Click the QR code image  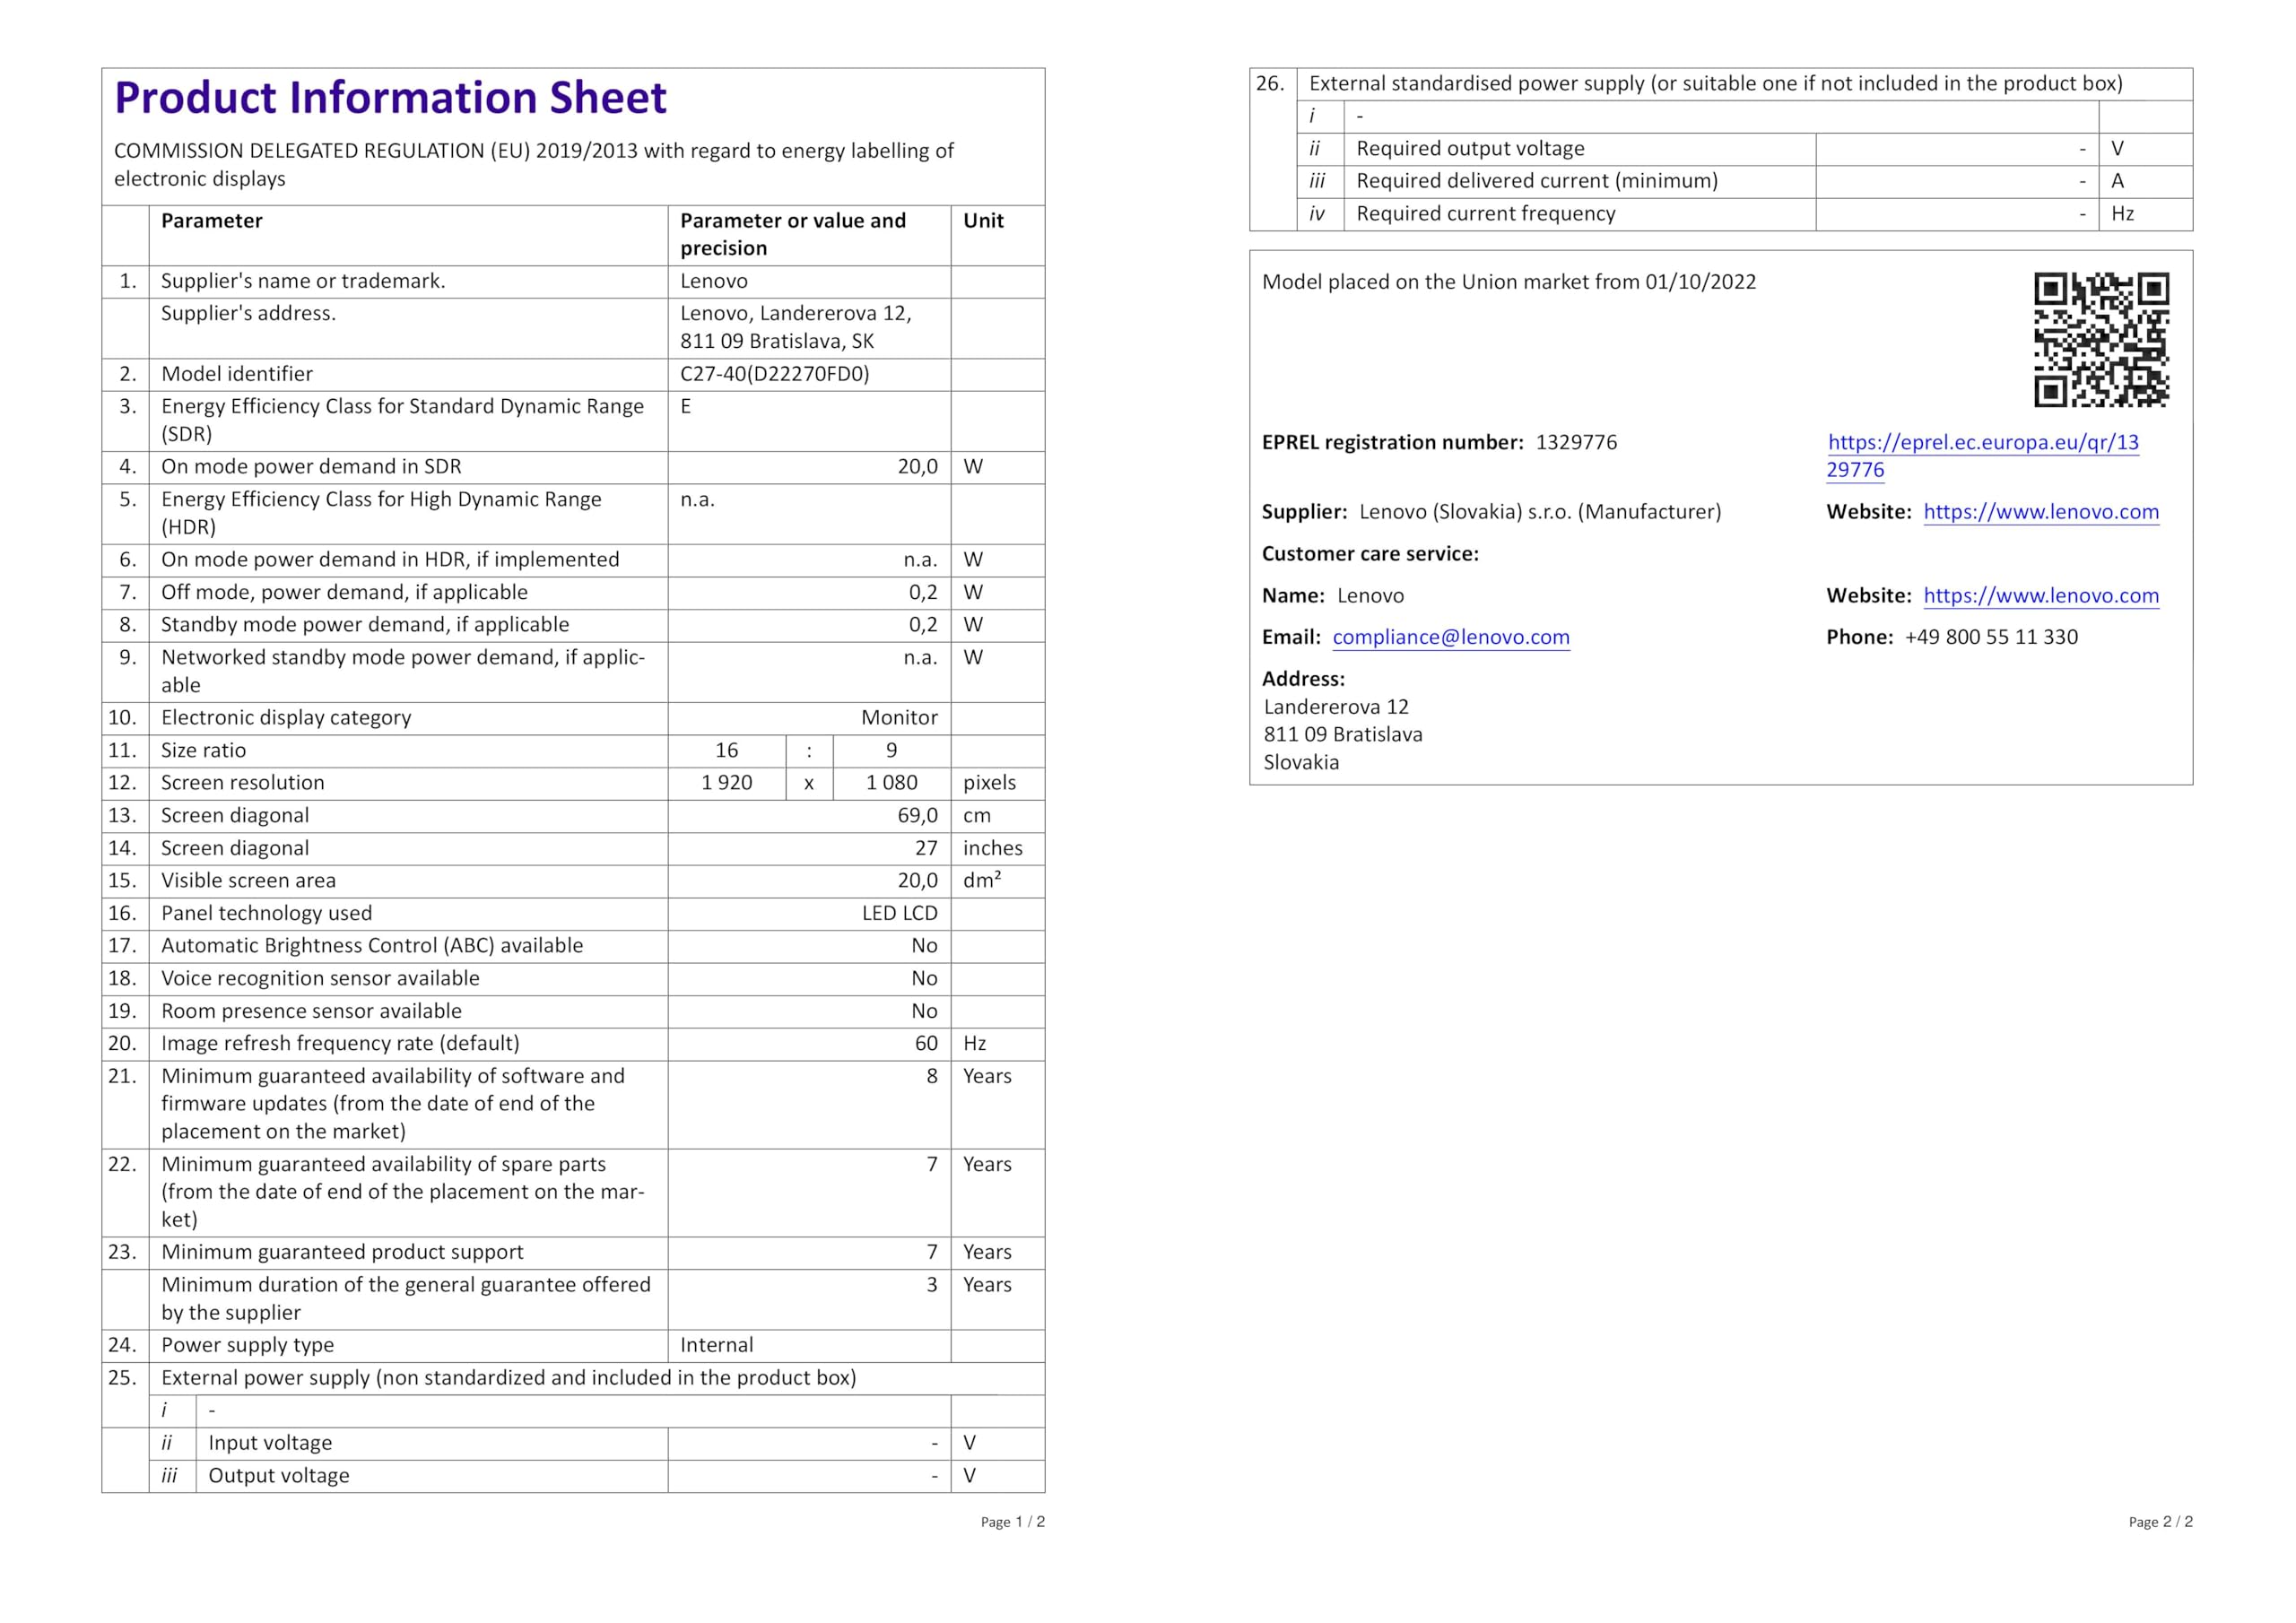2101,340
